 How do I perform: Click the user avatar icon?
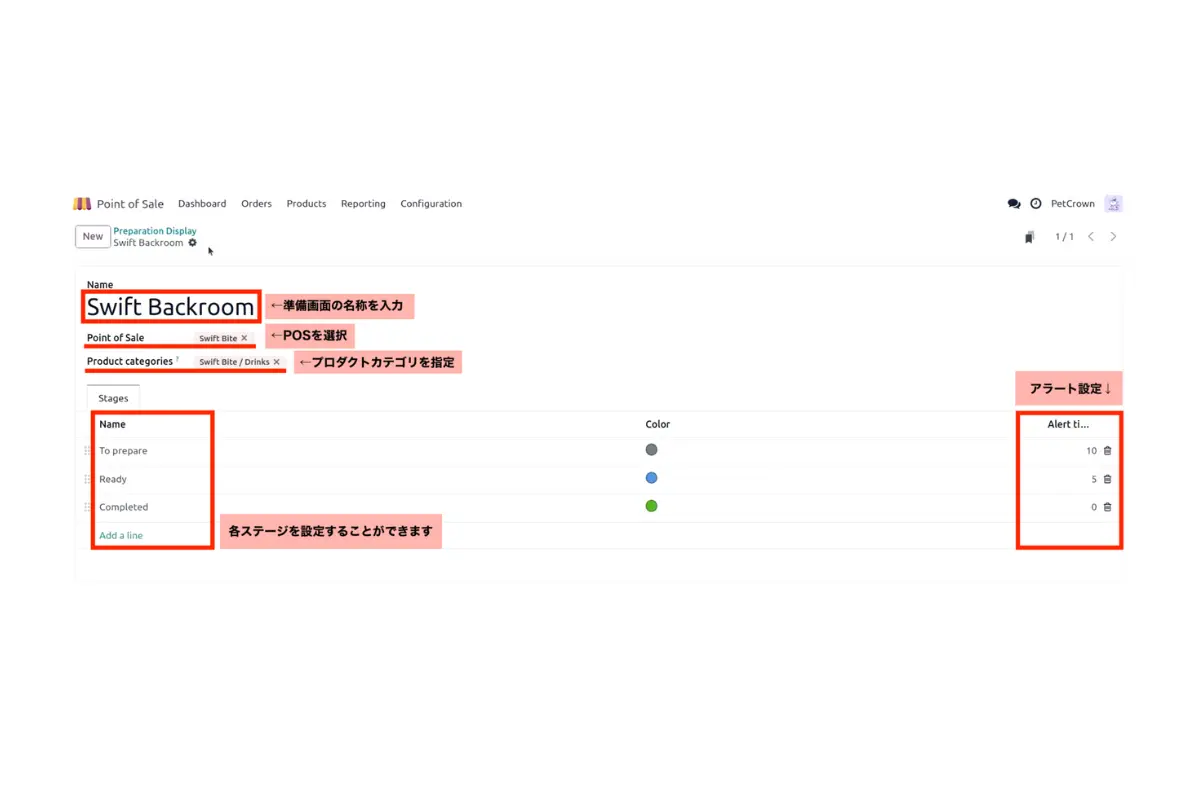pos(1113,204)
